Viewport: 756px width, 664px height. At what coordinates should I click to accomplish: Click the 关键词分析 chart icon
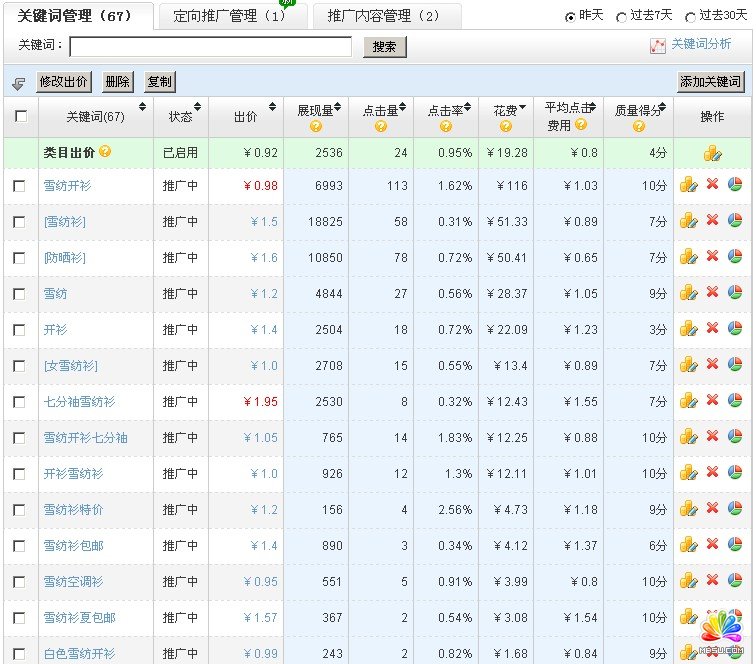point(658,45)
